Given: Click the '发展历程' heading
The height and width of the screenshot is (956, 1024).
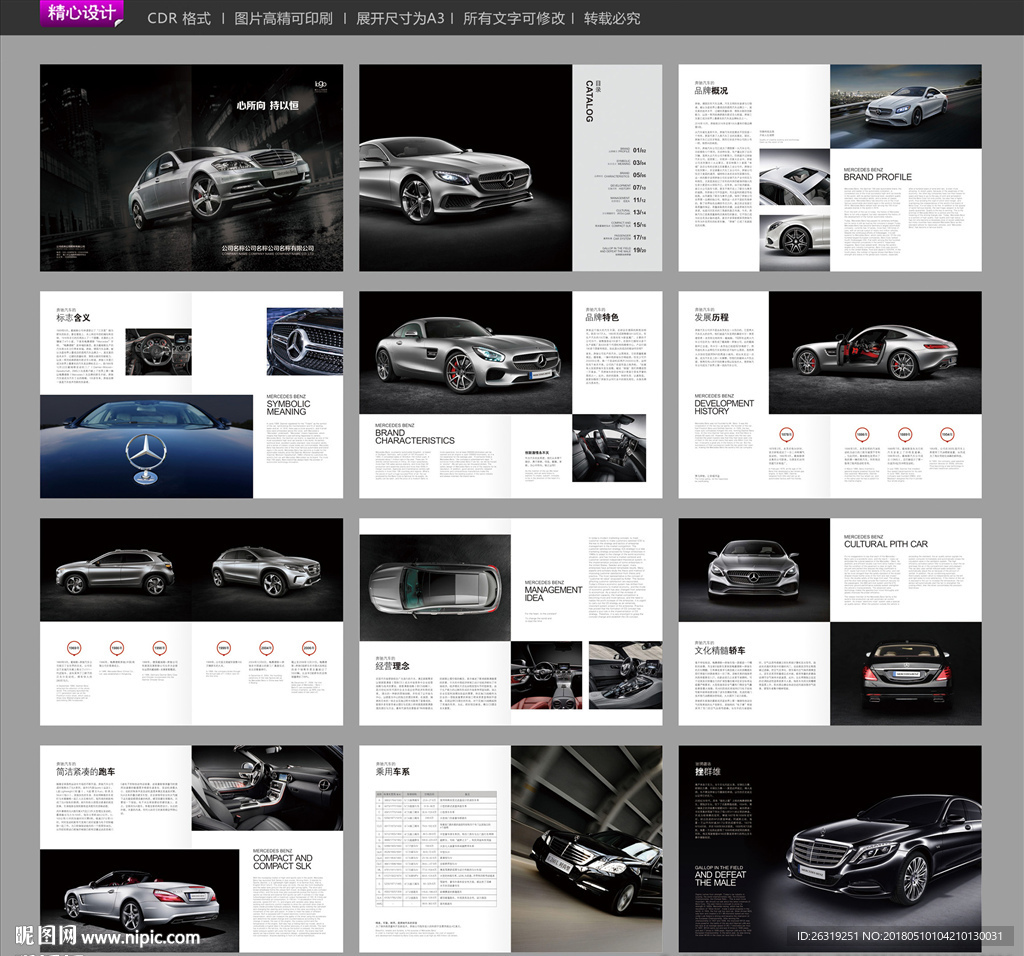Looking at the screenshot, I should [x=711, y=317].
